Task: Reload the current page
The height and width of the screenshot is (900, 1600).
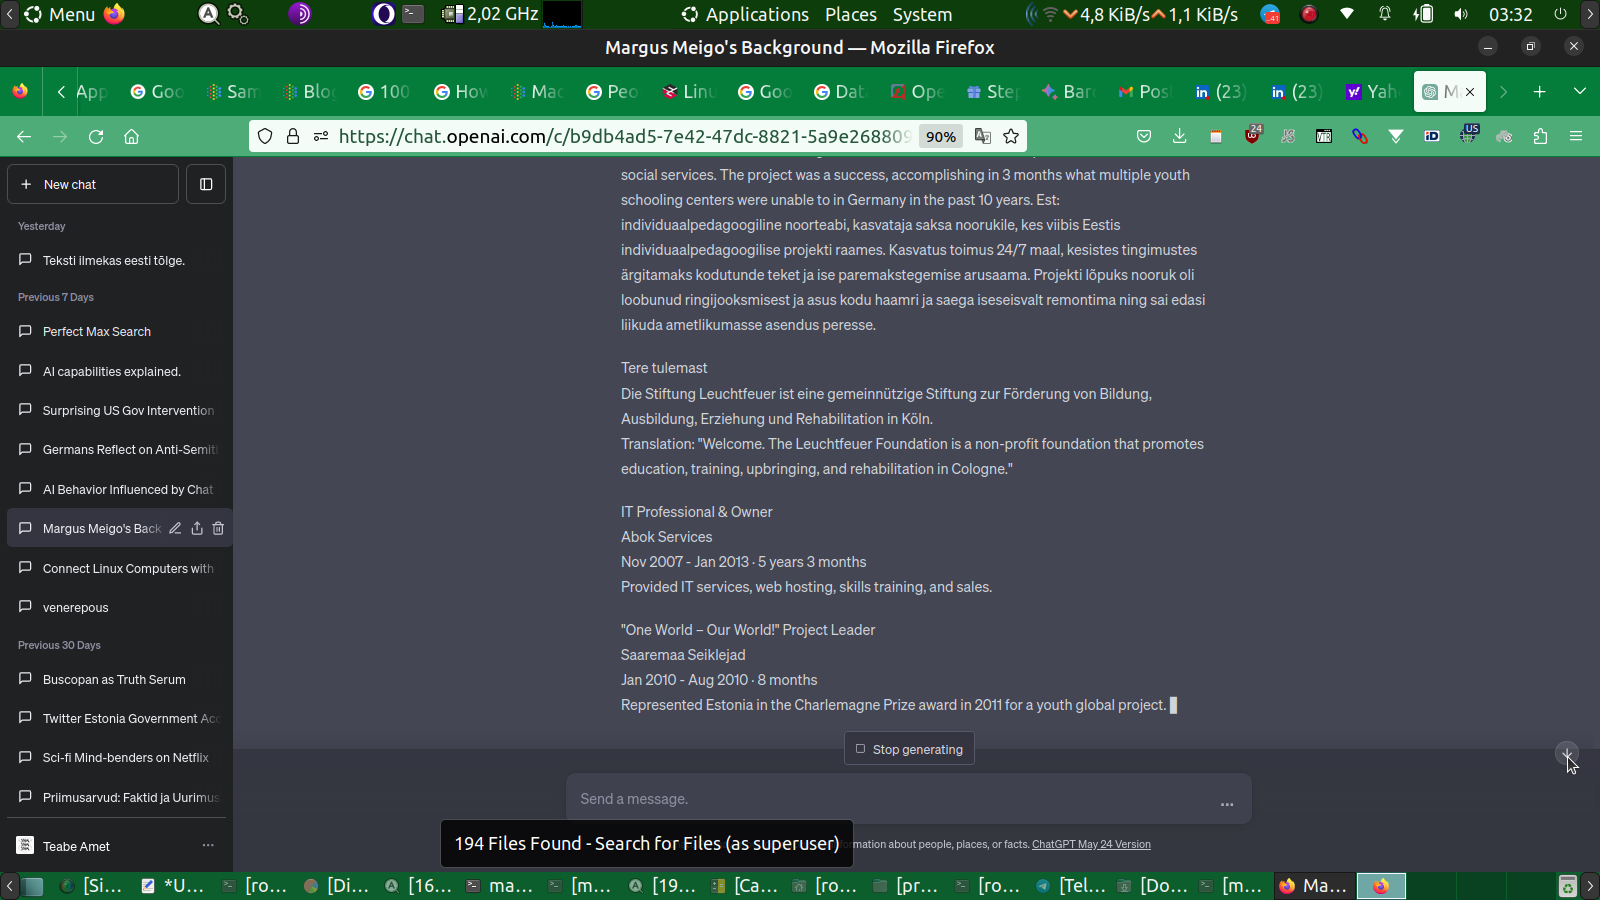Action: pyautogui.click(x=96, y=136)
